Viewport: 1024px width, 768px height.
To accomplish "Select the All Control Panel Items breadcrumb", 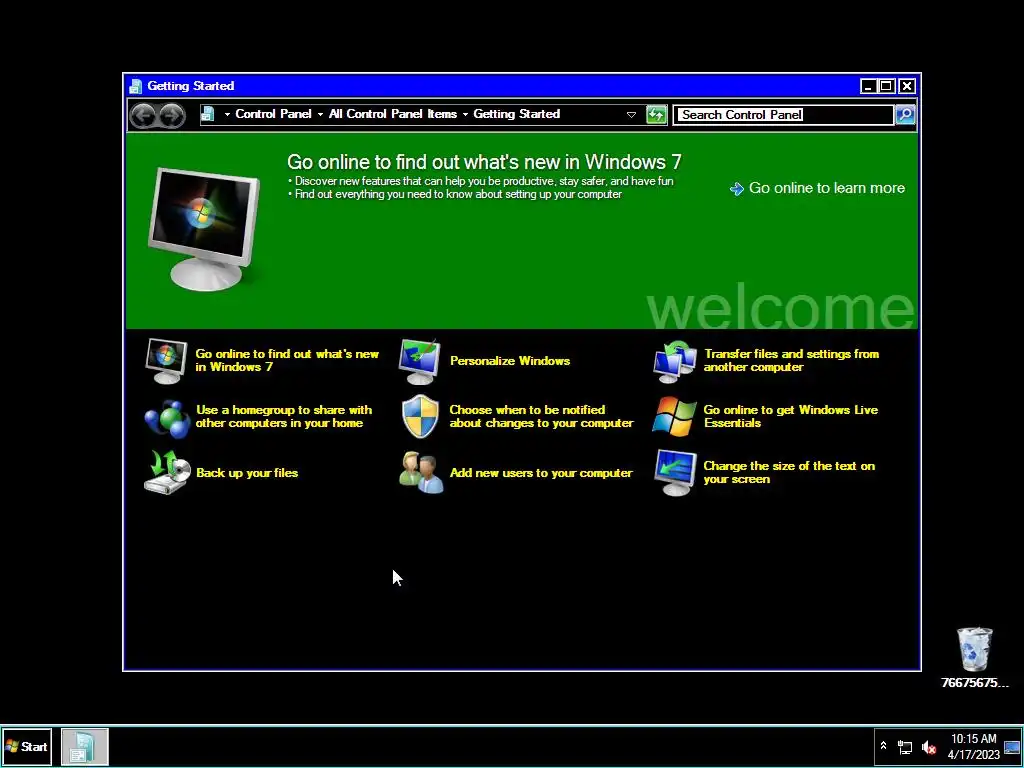I will tap(392, 114).
